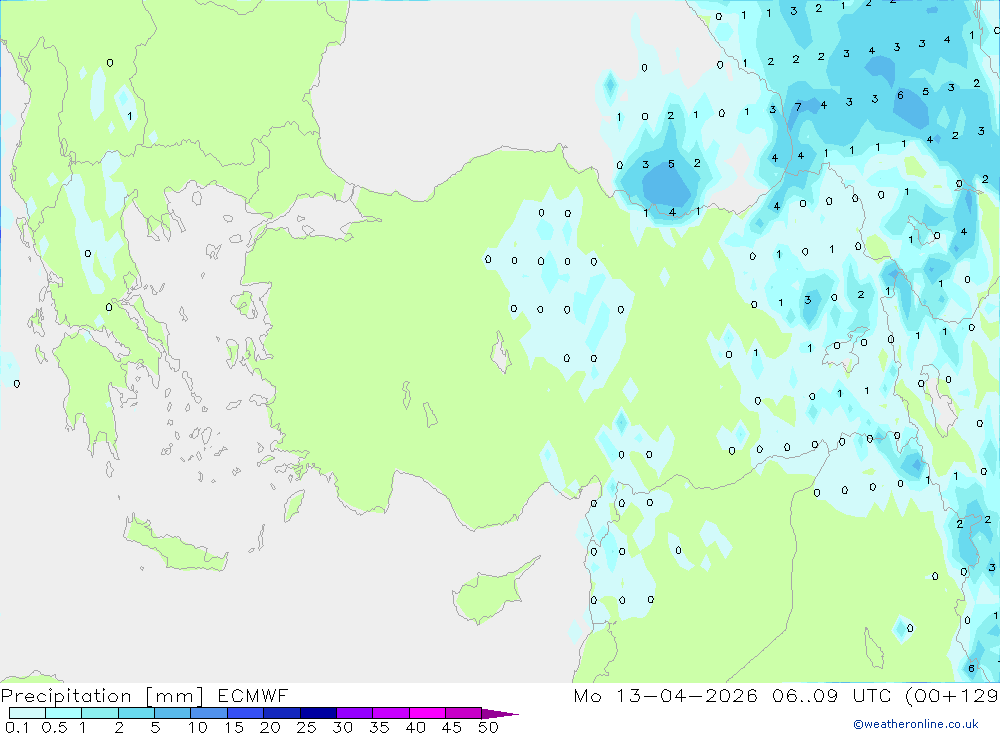Click the '0.1' legend scale label
The width and height of the screenshot is (1000, 733).
click(x=17, y=727)
